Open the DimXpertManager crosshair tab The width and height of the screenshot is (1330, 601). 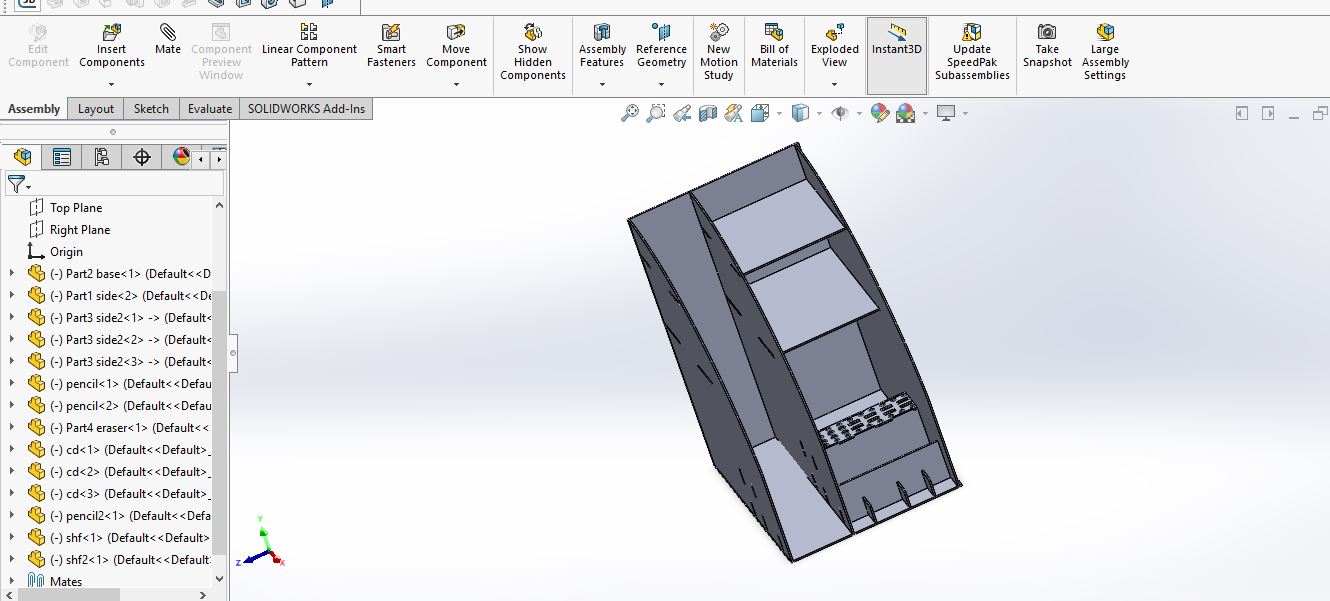pos(142,157)
